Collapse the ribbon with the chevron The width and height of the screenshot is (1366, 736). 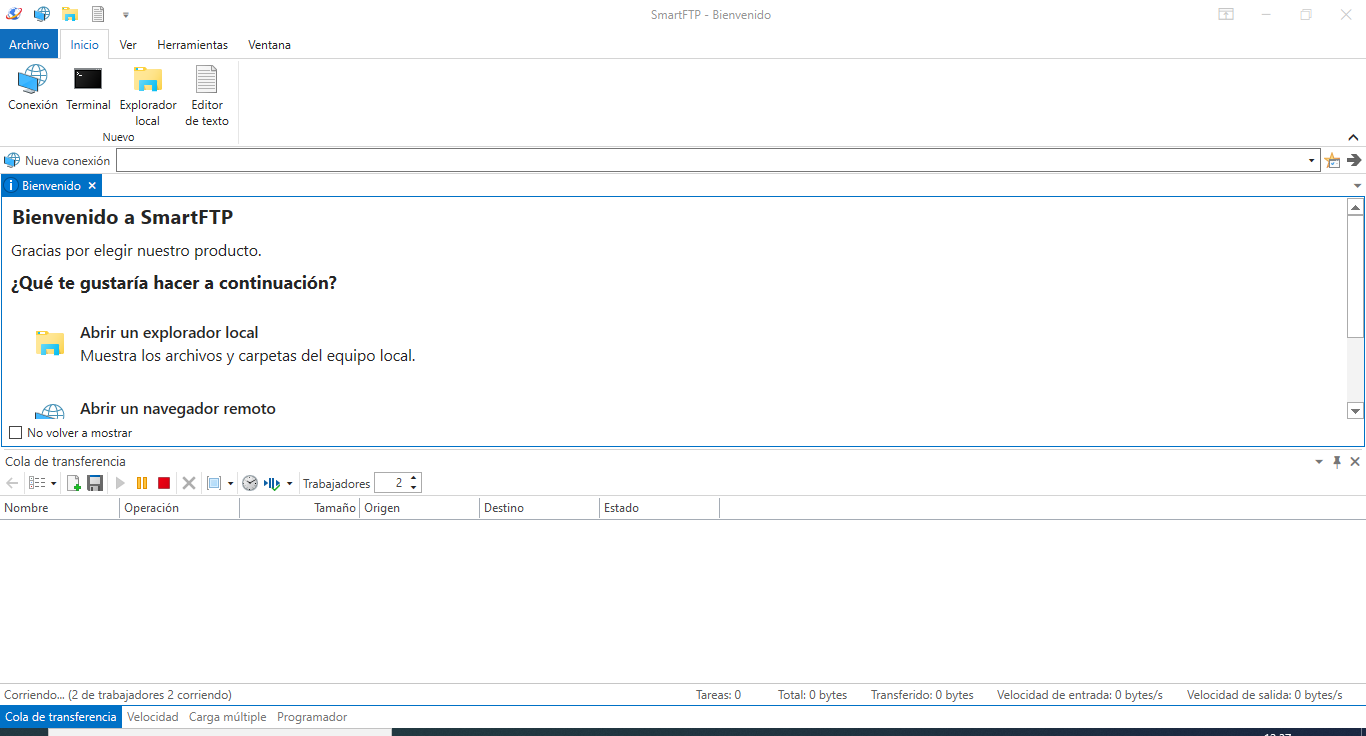(x=1353, y=138)
